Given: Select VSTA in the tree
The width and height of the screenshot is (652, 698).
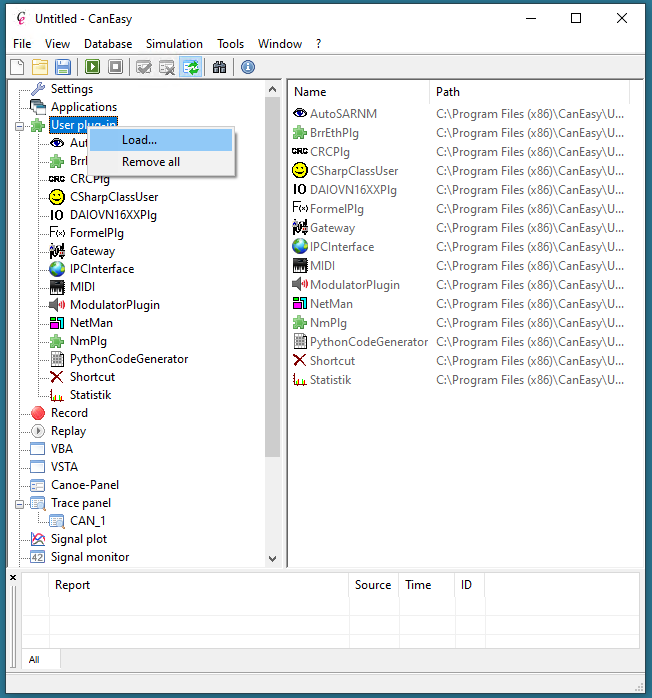Looking at the screenshot, I should point(64,467).
